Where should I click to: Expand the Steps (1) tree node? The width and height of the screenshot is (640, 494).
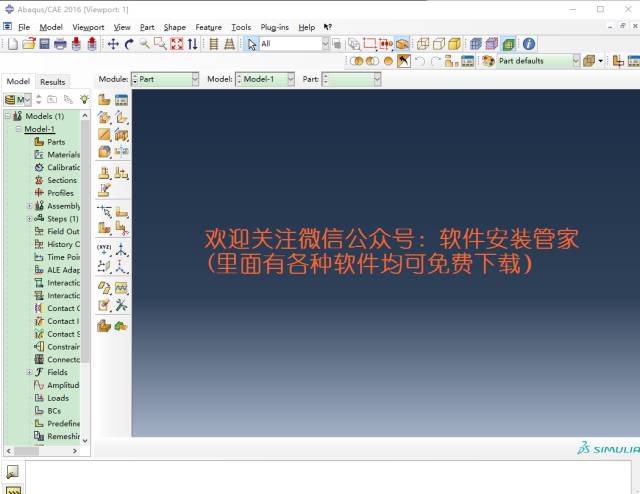tap(28, 218)
